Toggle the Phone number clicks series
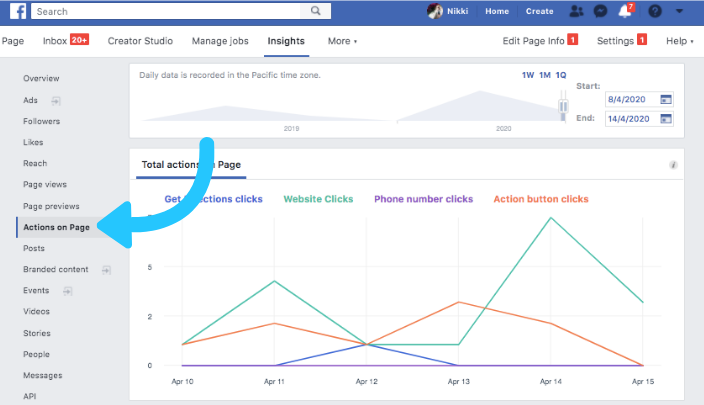704x405 pixels. pyautogui.click(x=423, y=199)
